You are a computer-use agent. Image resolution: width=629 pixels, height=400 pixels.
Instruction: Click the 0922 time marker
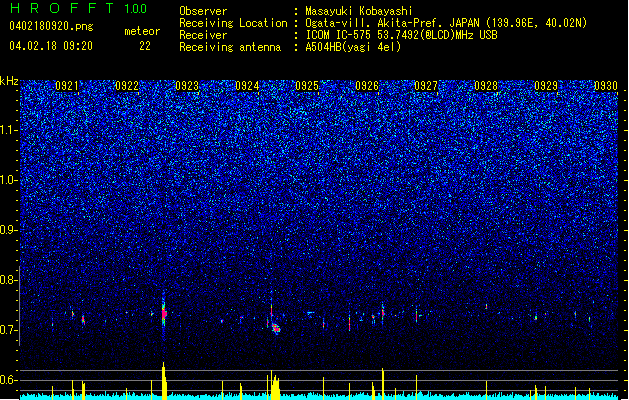tap(127, 86)
